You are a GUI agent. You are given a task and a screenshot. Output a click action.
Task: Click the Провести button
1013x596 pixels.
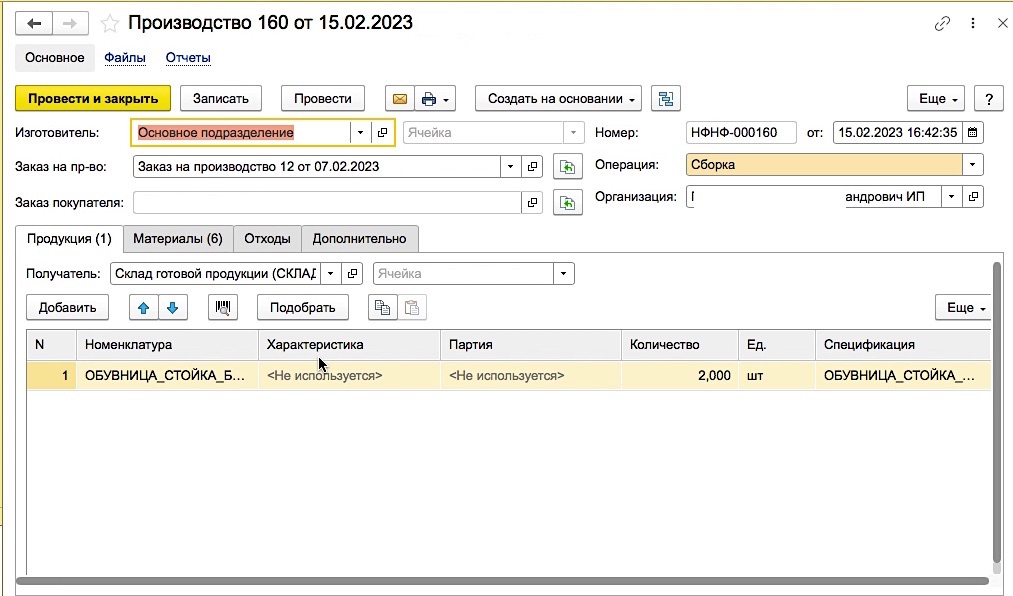(x=323, y=99)
